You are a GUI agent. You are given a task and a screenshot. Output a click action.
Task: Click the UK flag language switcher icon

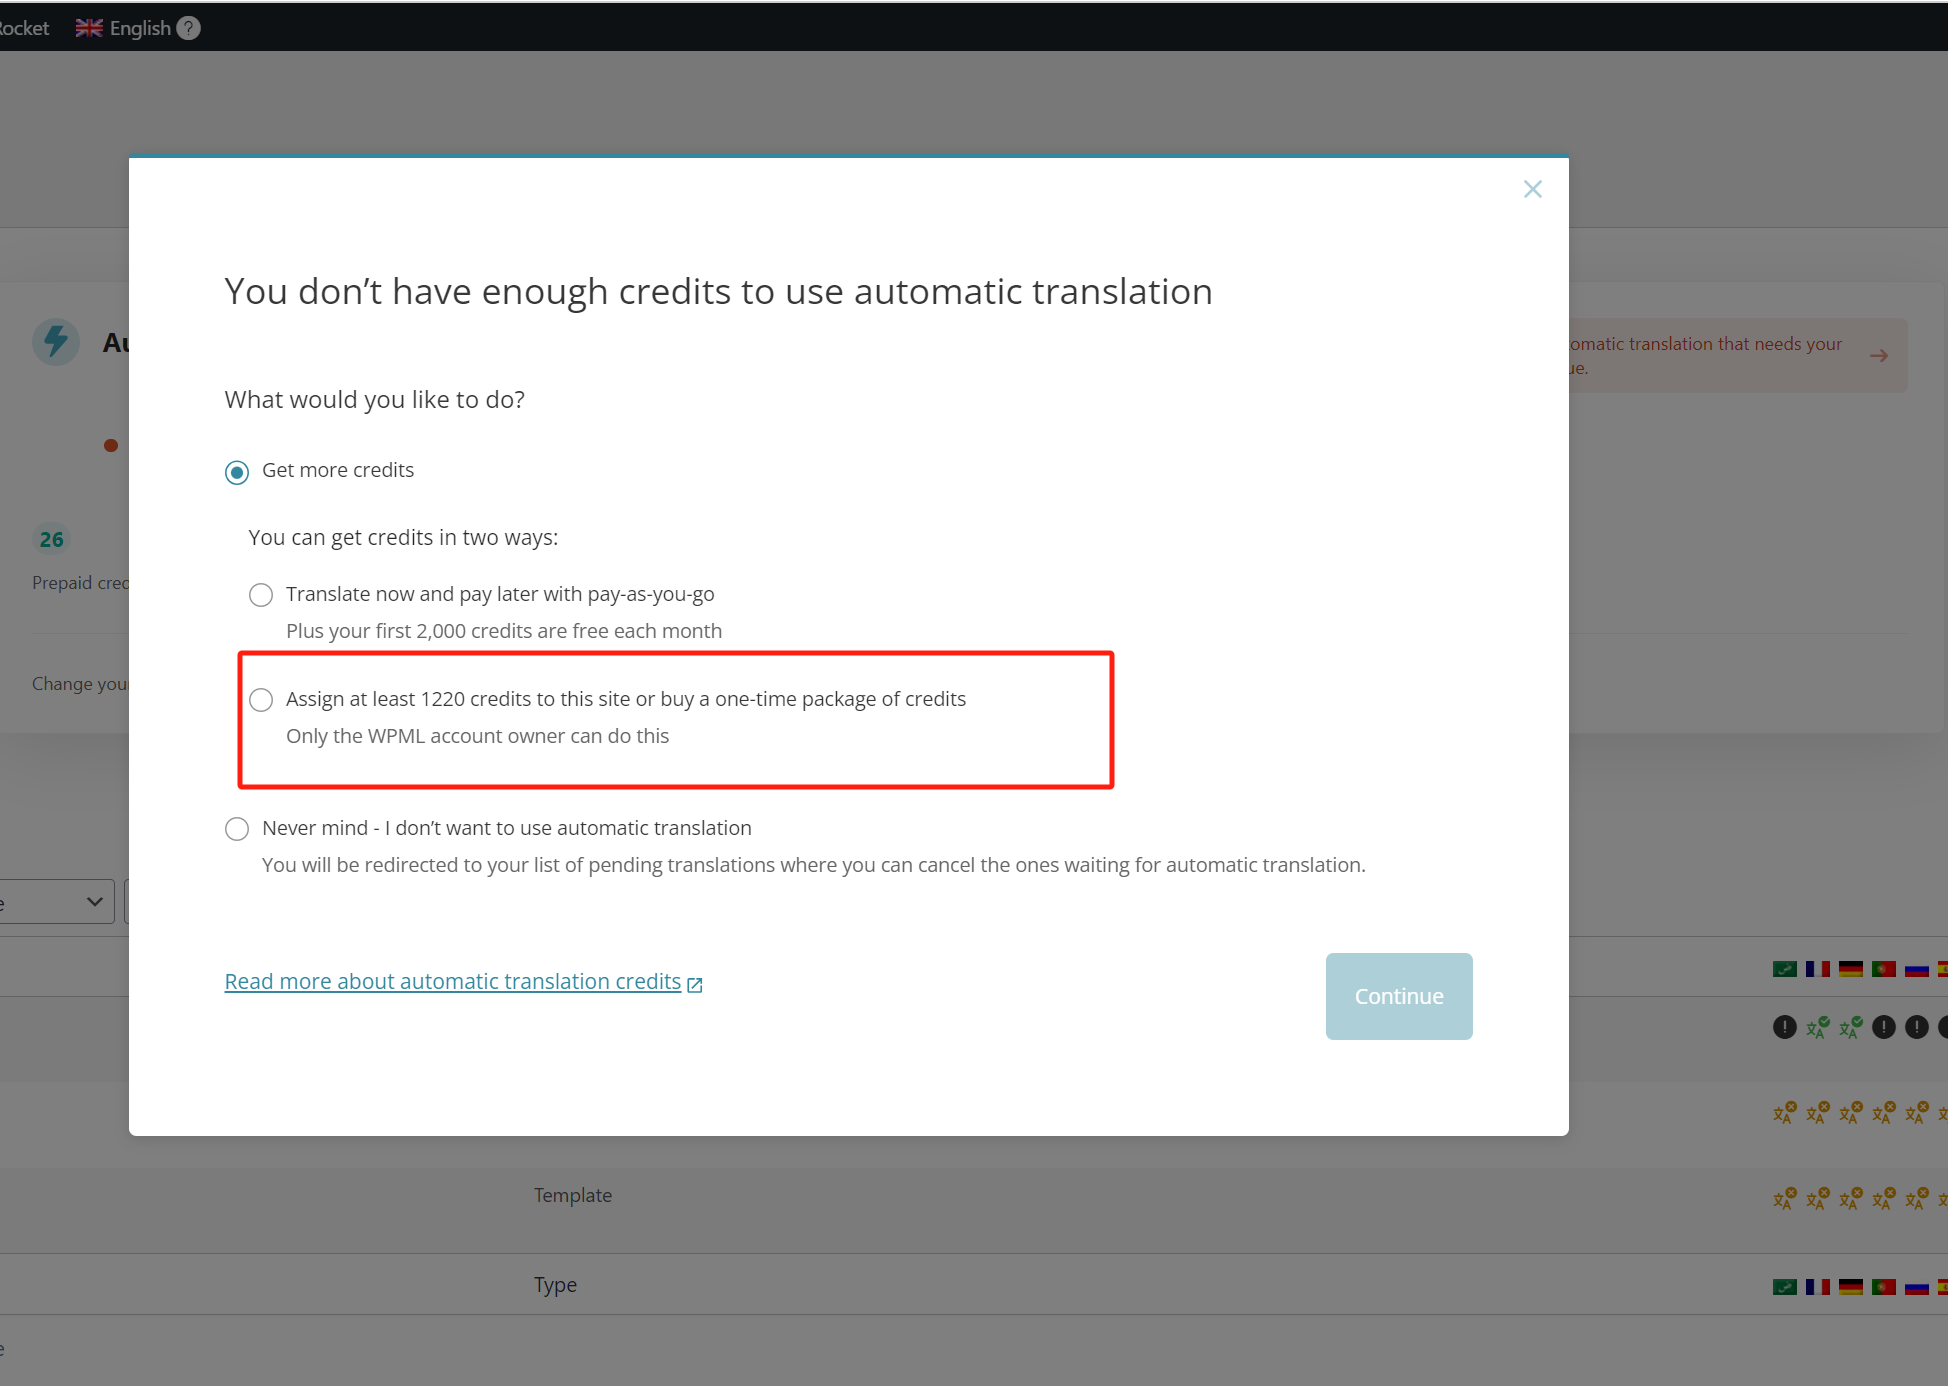coord(89,28)
